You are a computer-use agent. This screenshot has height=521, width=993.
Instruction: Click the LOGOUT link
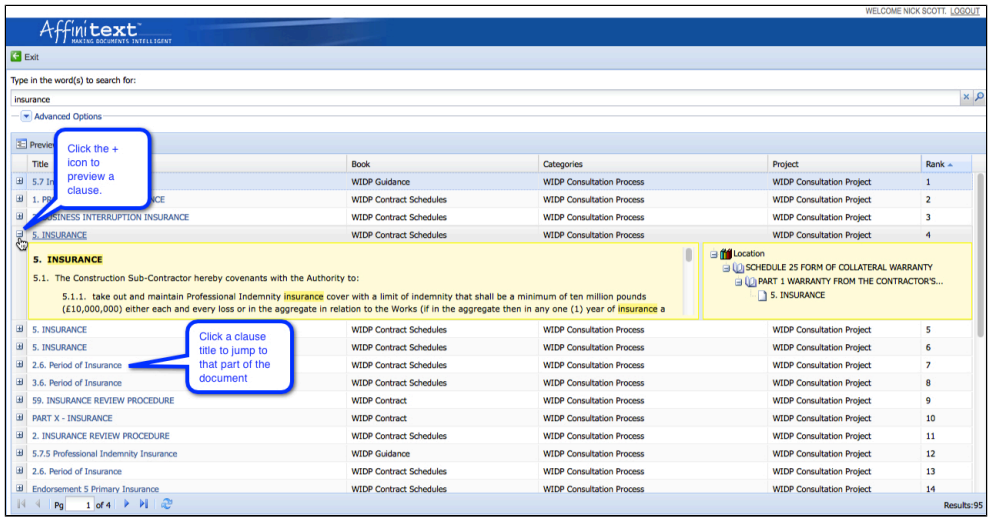pos(964,11)
